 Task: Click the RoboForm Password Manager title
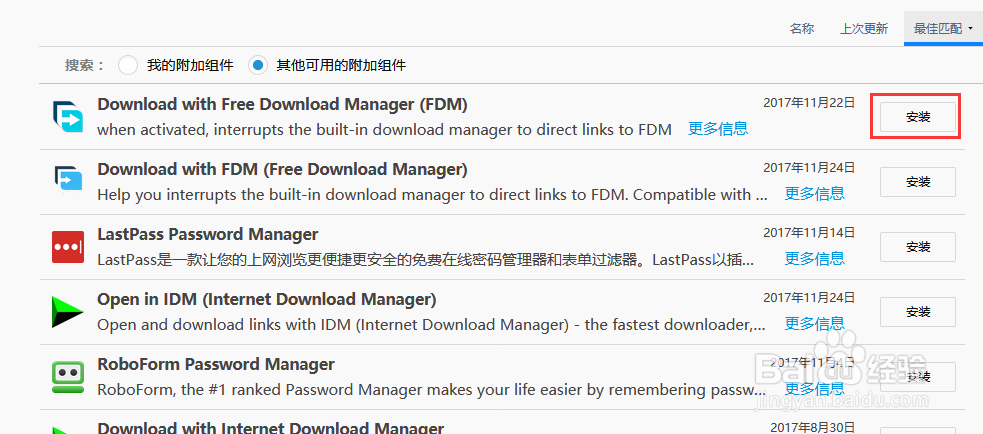215,364
